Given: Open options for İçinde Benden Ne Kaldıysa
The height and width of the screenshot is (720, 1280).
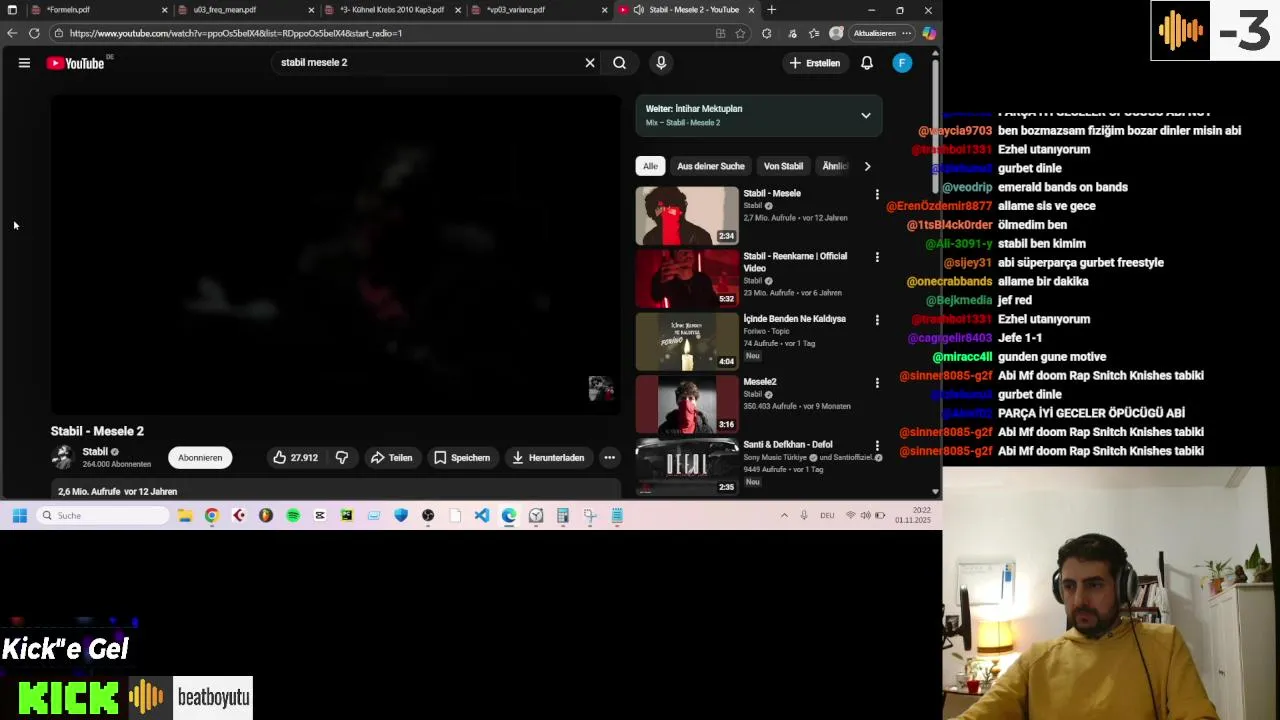Looking at the screenshot, I should click(x=877, y=320).
